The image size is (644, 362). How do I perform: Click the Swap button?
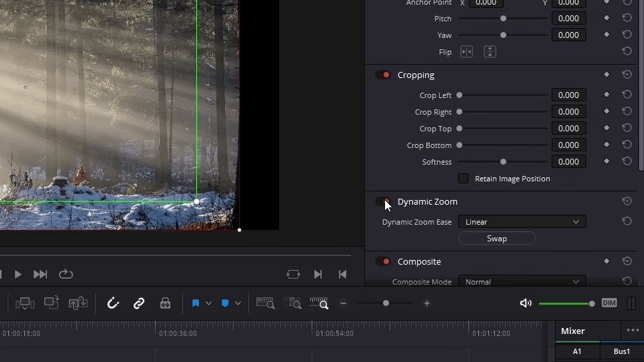point(497,239)
